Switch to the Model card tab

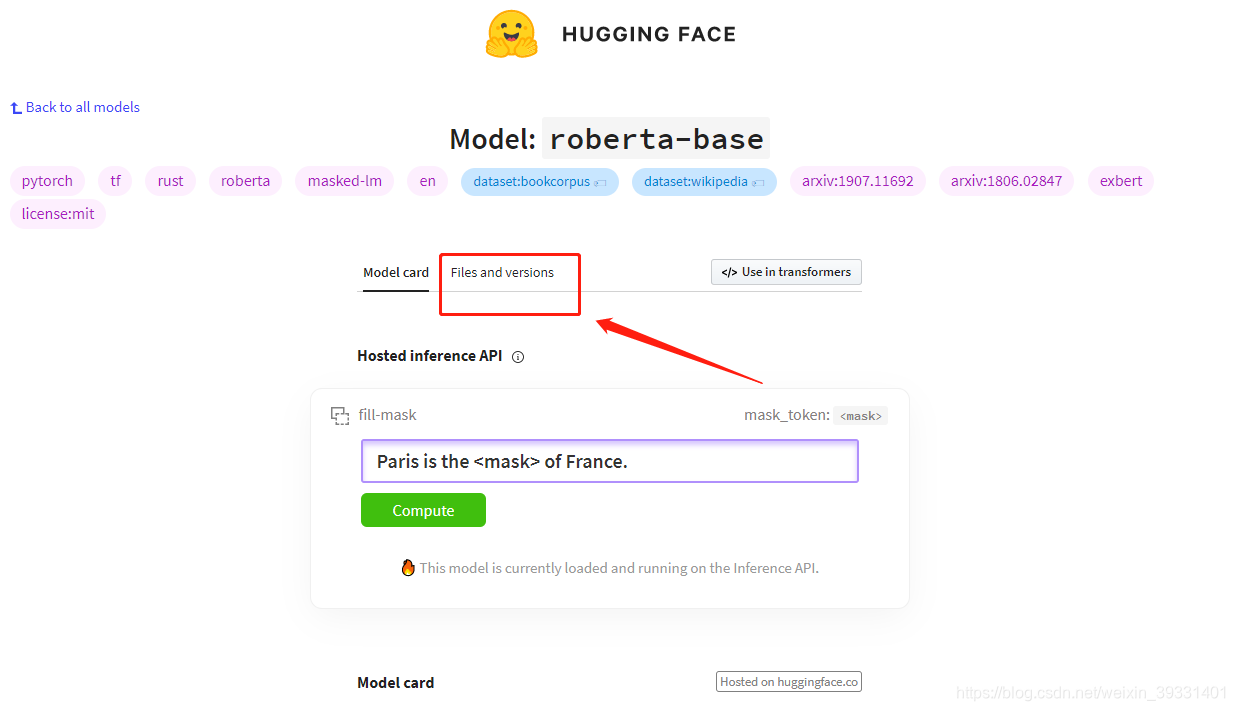396,272
